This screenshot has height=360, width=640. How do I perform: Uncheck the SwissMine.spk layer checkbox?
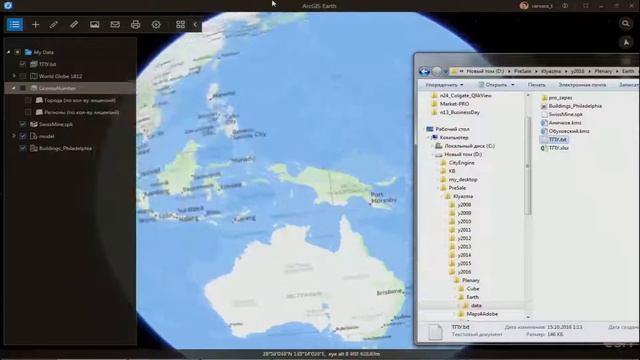coord(22,124)
